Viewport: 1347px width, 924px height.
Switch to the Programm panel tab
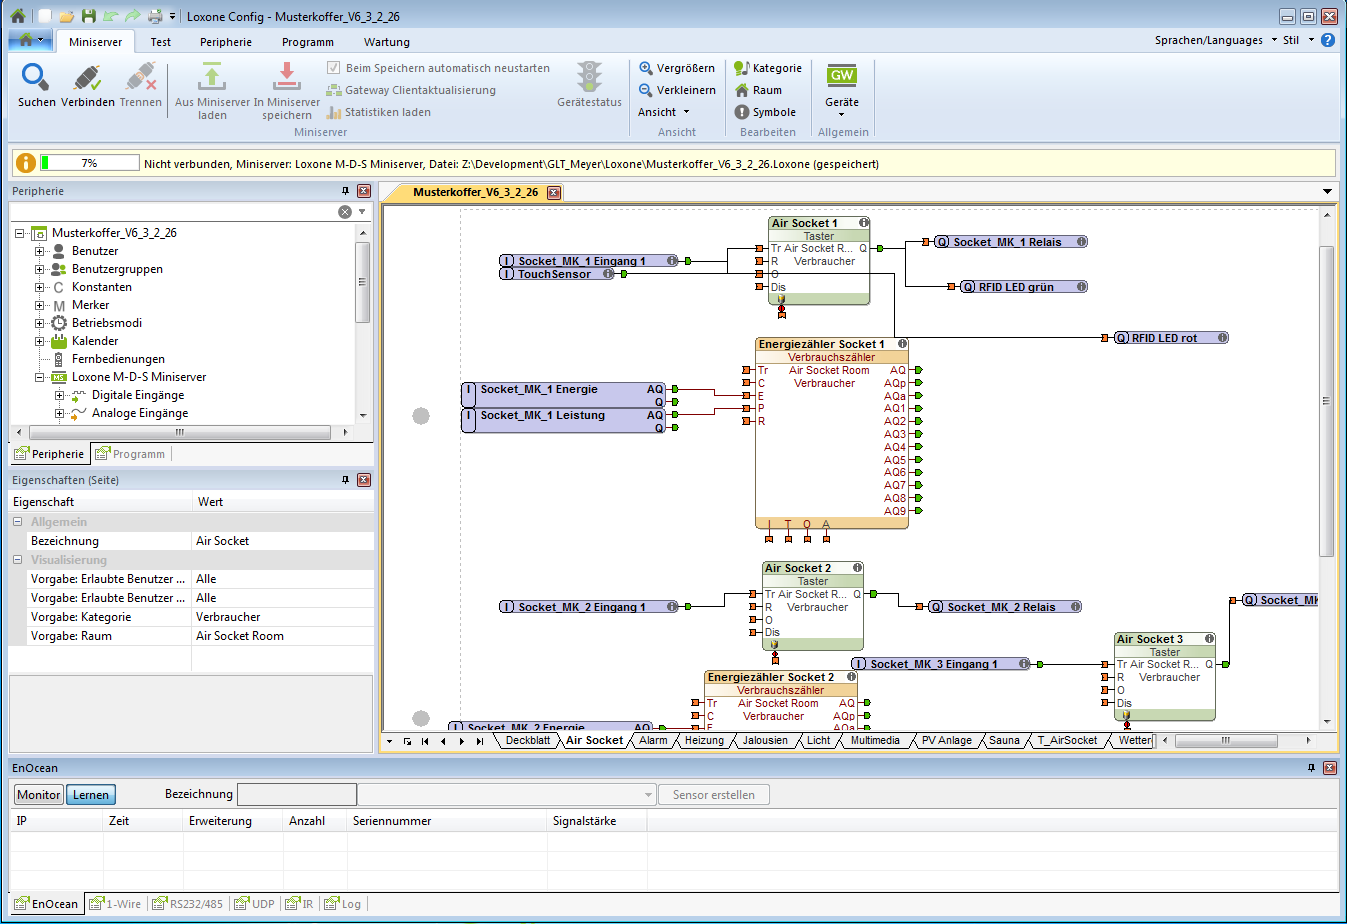[130, 454]
